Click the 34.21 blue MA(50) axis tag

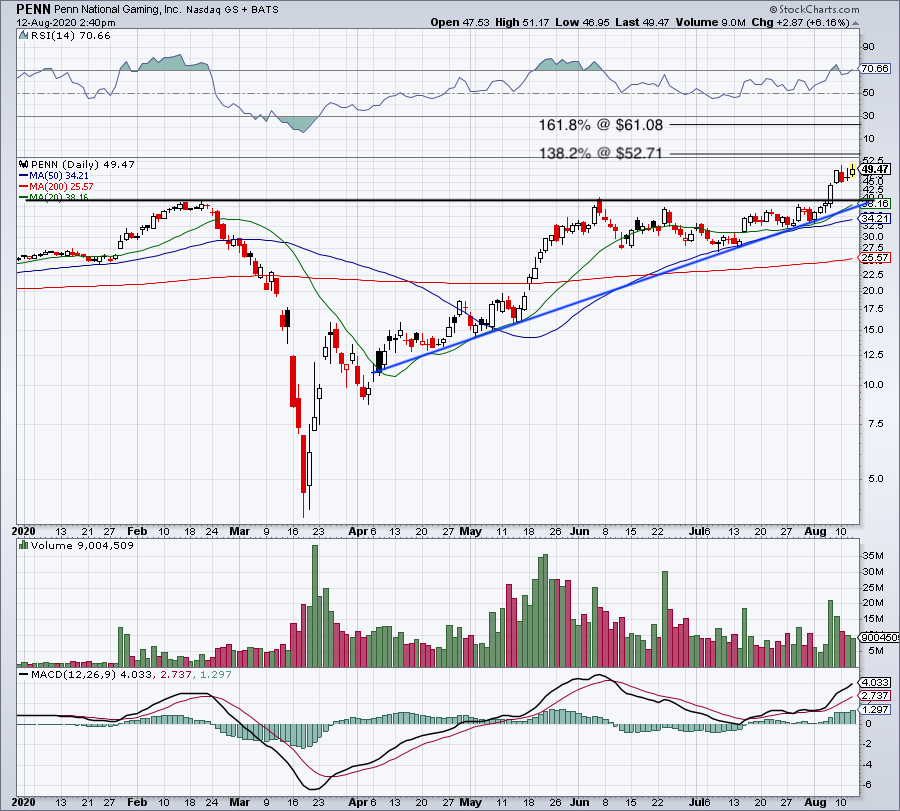coord(875,218)
